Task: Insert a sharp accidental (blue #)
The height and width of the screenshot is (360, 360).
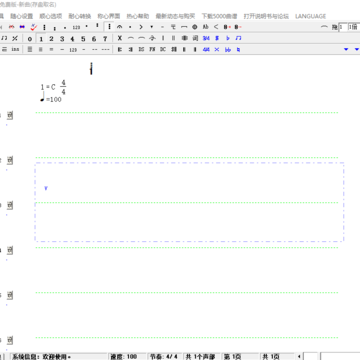Action: pos(217,38)
